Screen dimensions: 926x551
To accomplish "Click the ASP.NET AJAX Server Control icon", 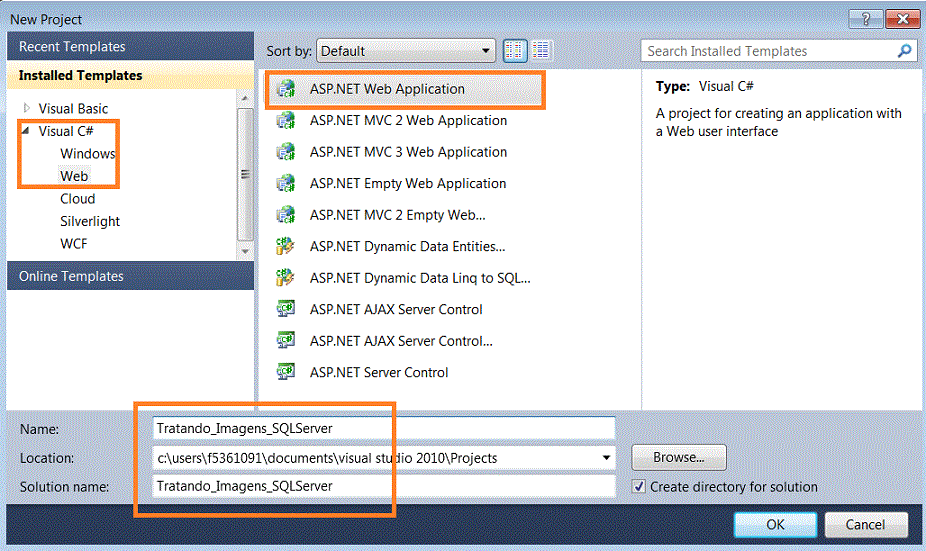I will [x=286, y=309].
